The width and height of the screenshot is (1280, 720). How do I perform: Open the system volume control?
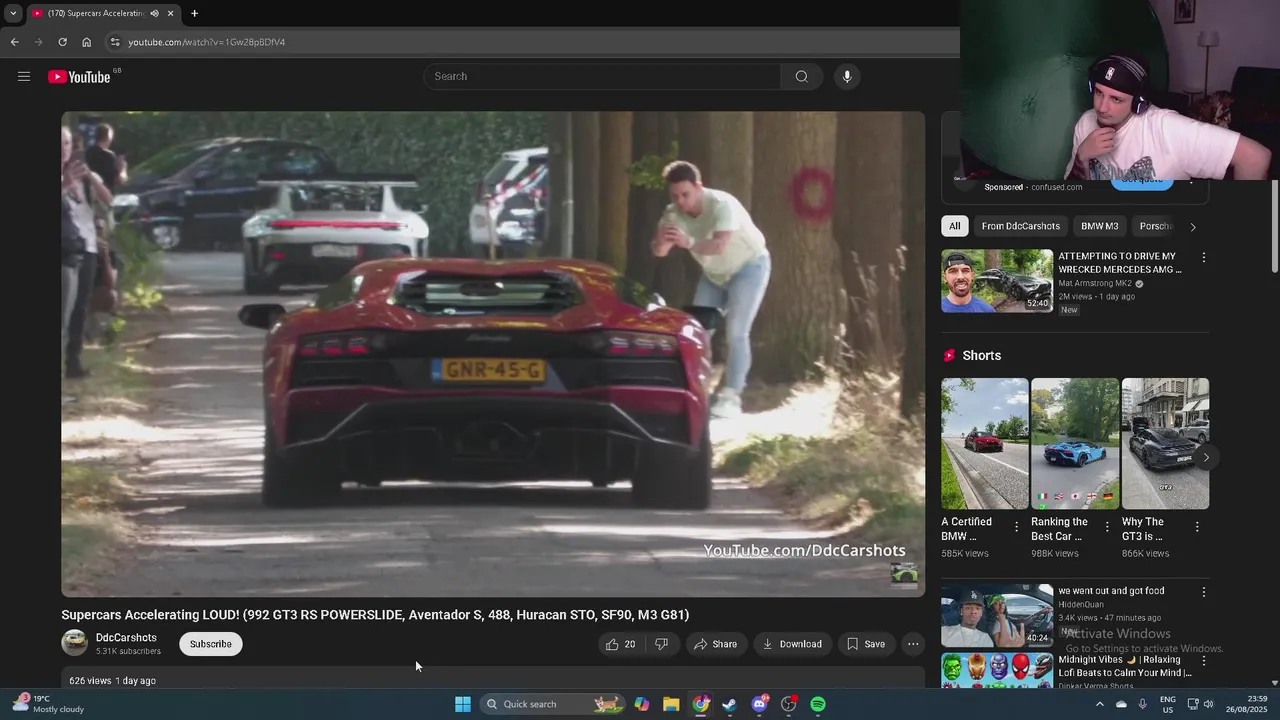[1209, 704]
